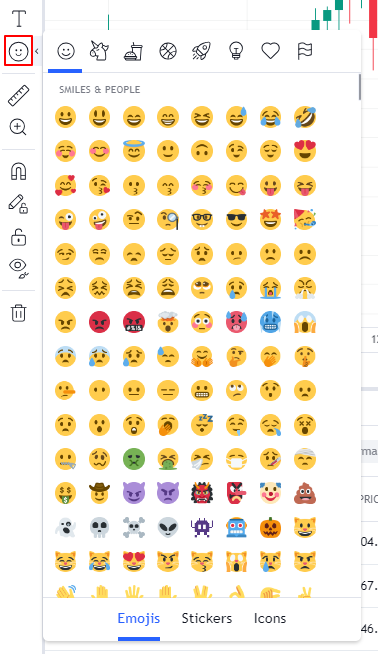This screenshot has width=378, height=654.
Task: Select the clown face emoji
Action: pyautogui.click(x=271, y=493)
